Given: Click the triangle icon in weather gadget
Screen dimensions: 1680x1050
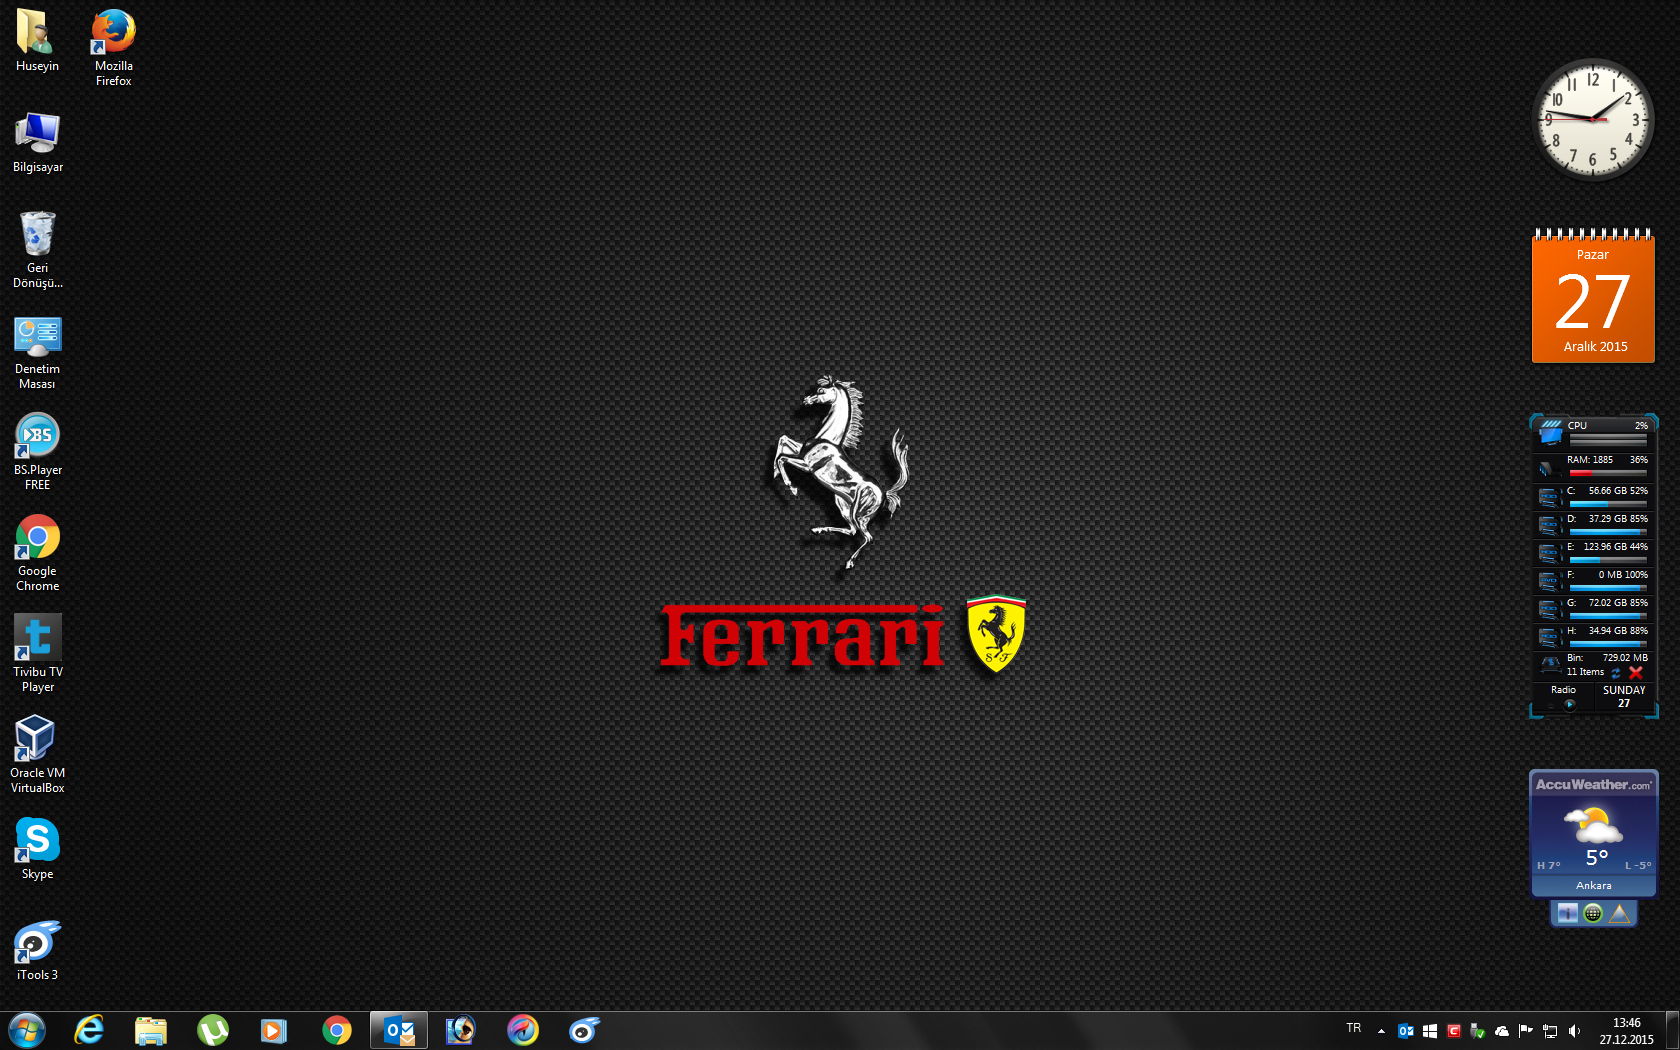Looking at the screenshot, I should [x=1619, y=913].
